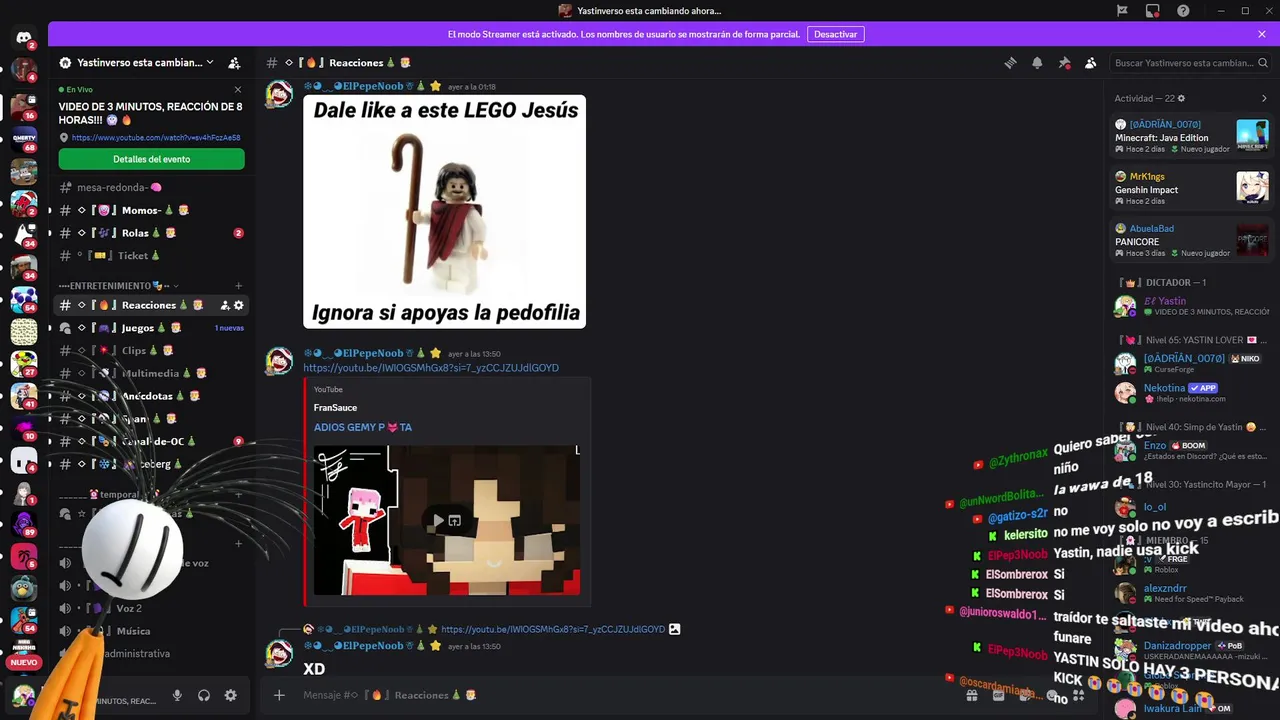Open Anécdotas channel
Image resolution: width=1280 pixels, height=720 pixels.
click(150, 396)
